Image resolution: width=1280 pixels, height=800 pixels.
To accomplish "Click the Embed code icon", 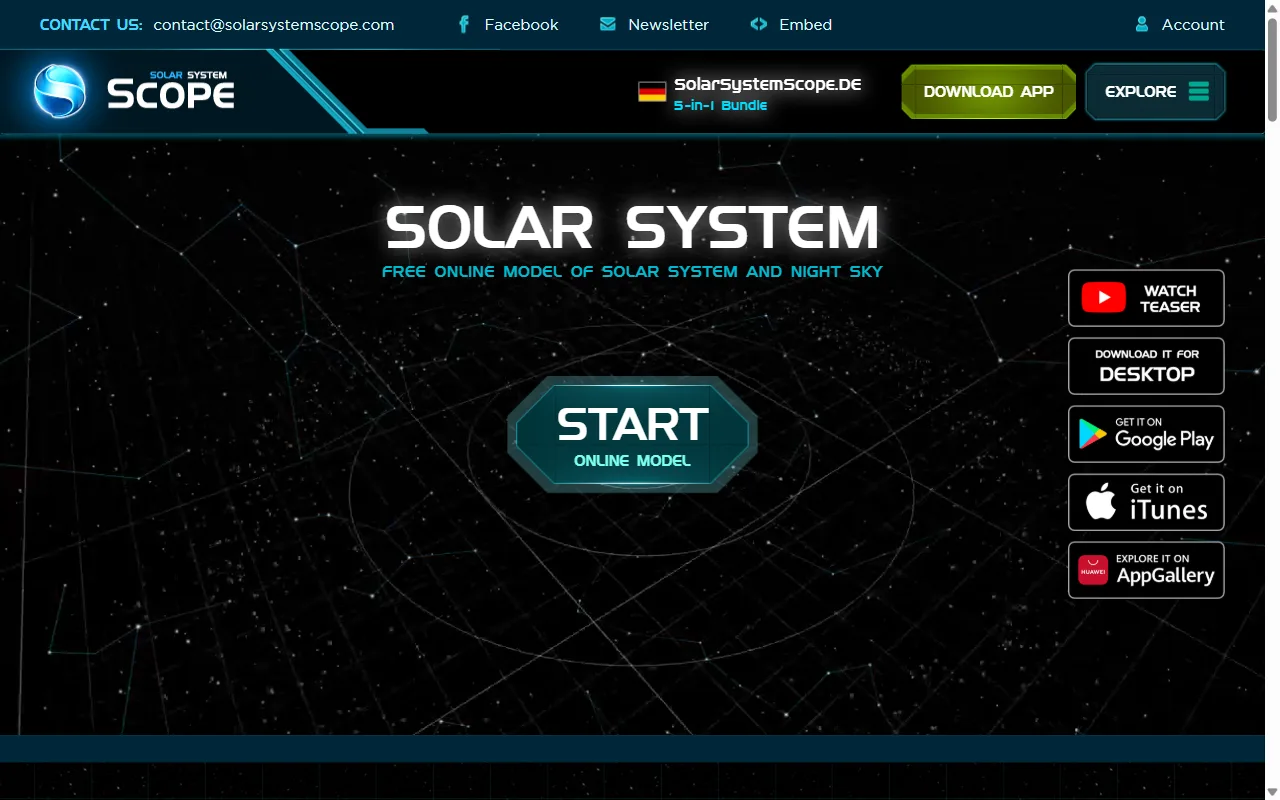I will click(x=759, y=24).
